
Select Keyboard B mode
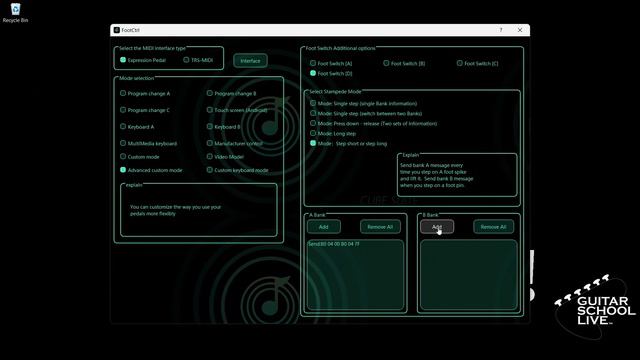click(224, 127)
